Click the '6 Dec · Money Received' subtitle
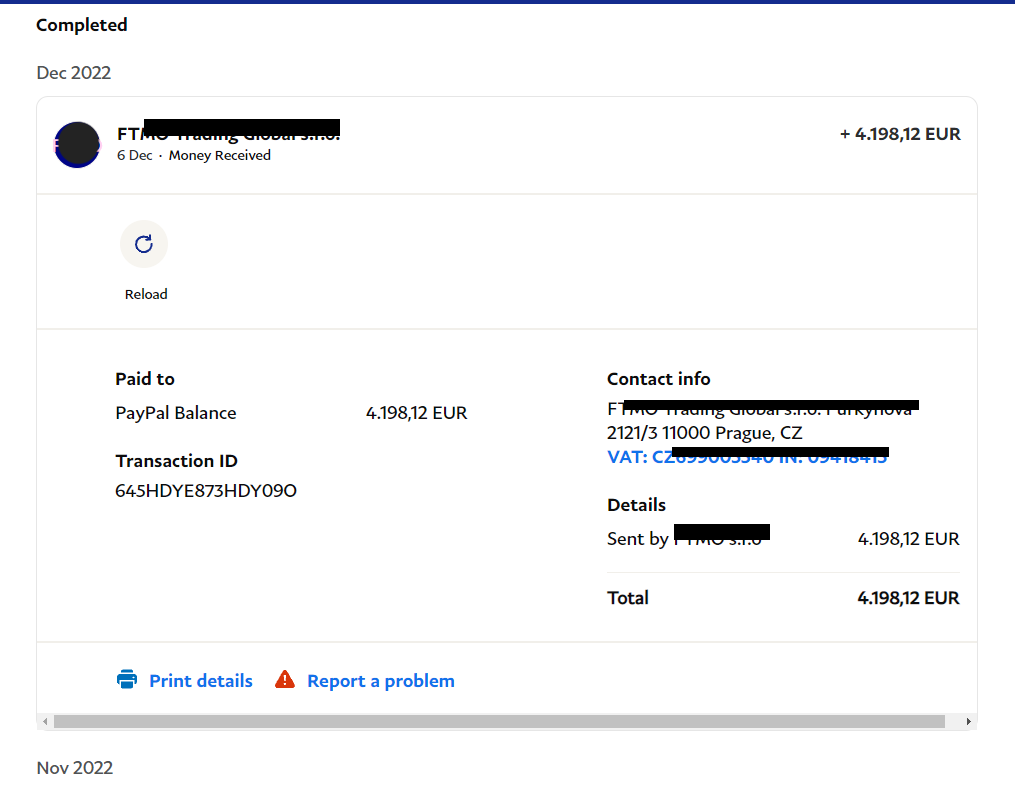Screen dimensions: 1015x789 [x=194, y=155]
